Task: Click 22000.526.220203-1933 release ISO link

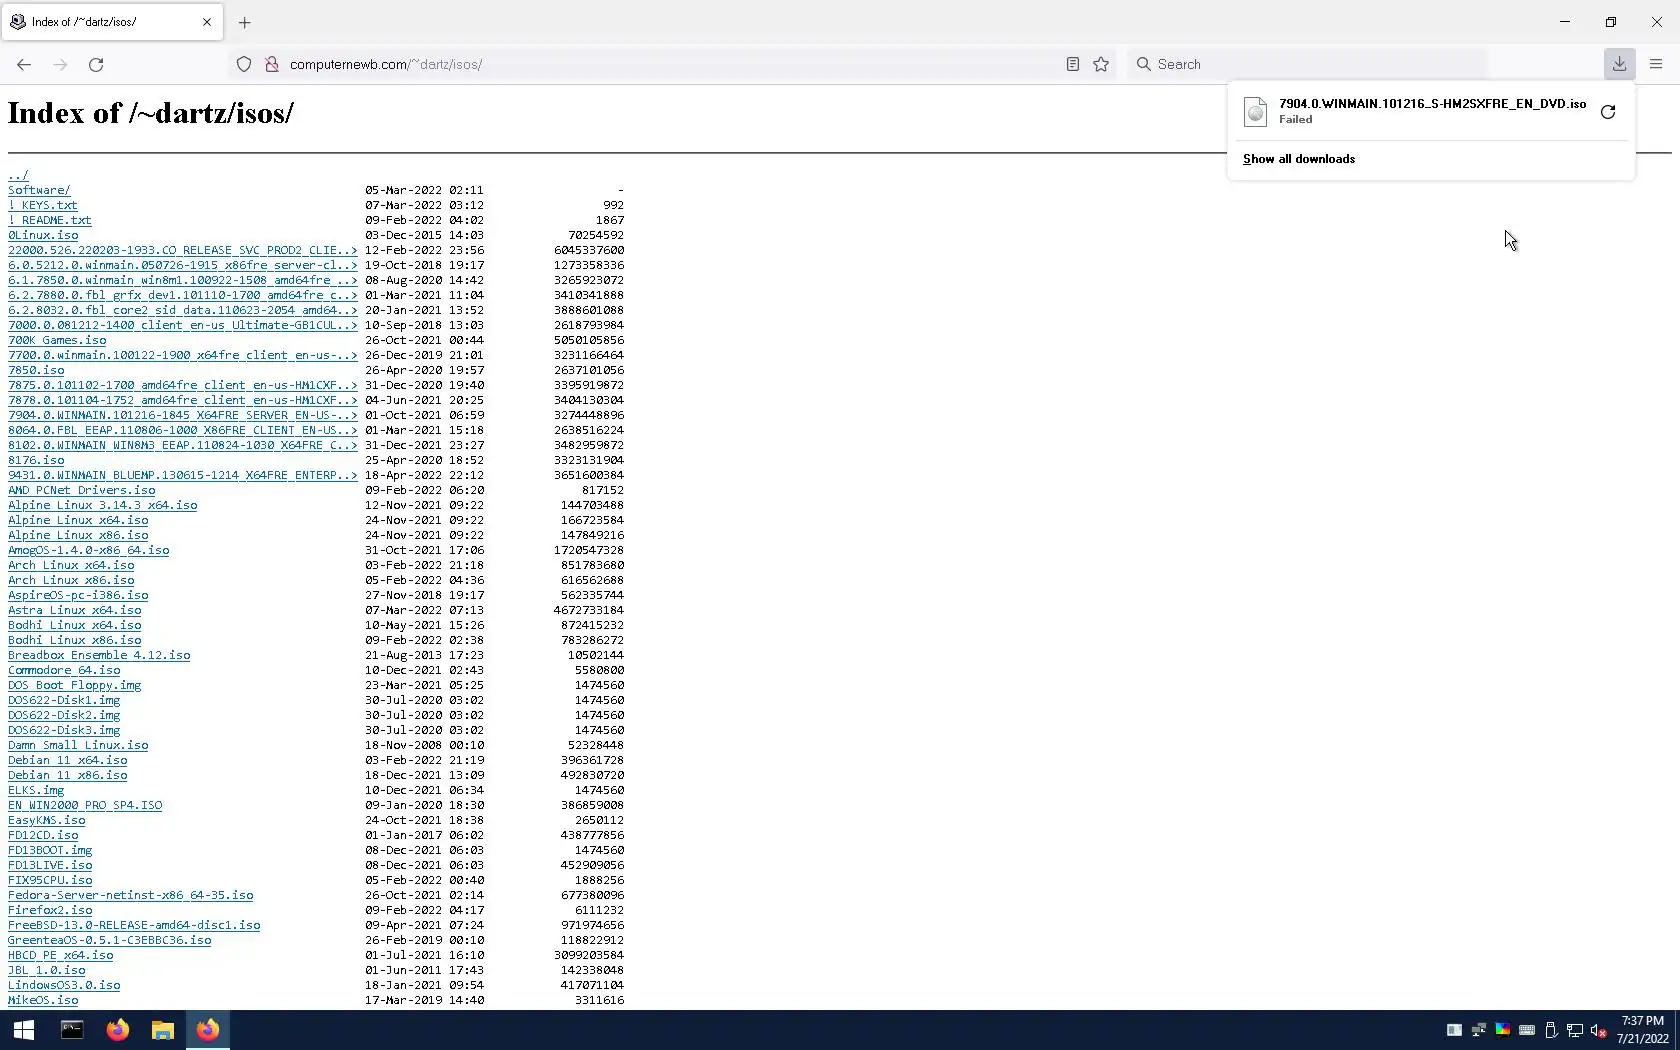Action: point(183,250)
